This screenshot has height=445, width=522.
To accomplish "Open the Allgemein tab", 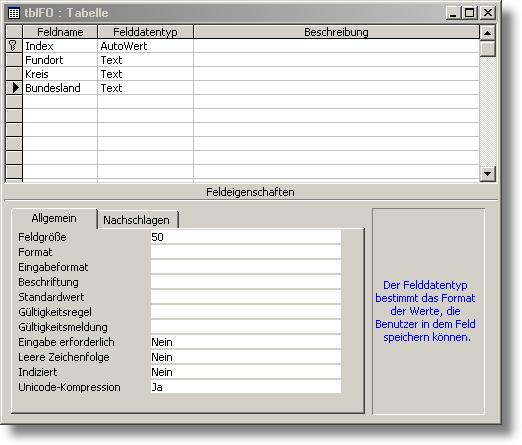I will 54,218.
